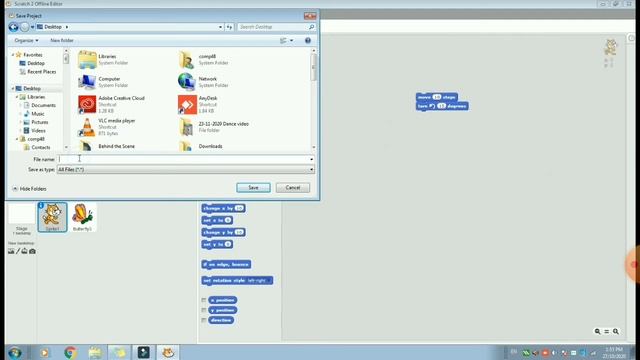Open the view options dropdown arrow
Viewport: 640px width, 360px height.
tap(291, 40)
